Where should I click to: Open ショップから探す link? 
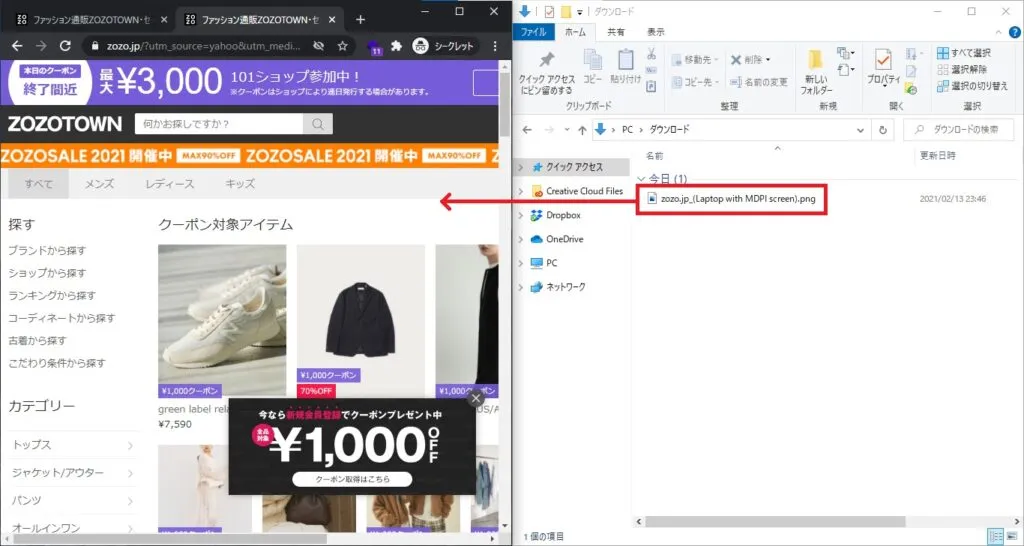[x=47, y=273]
